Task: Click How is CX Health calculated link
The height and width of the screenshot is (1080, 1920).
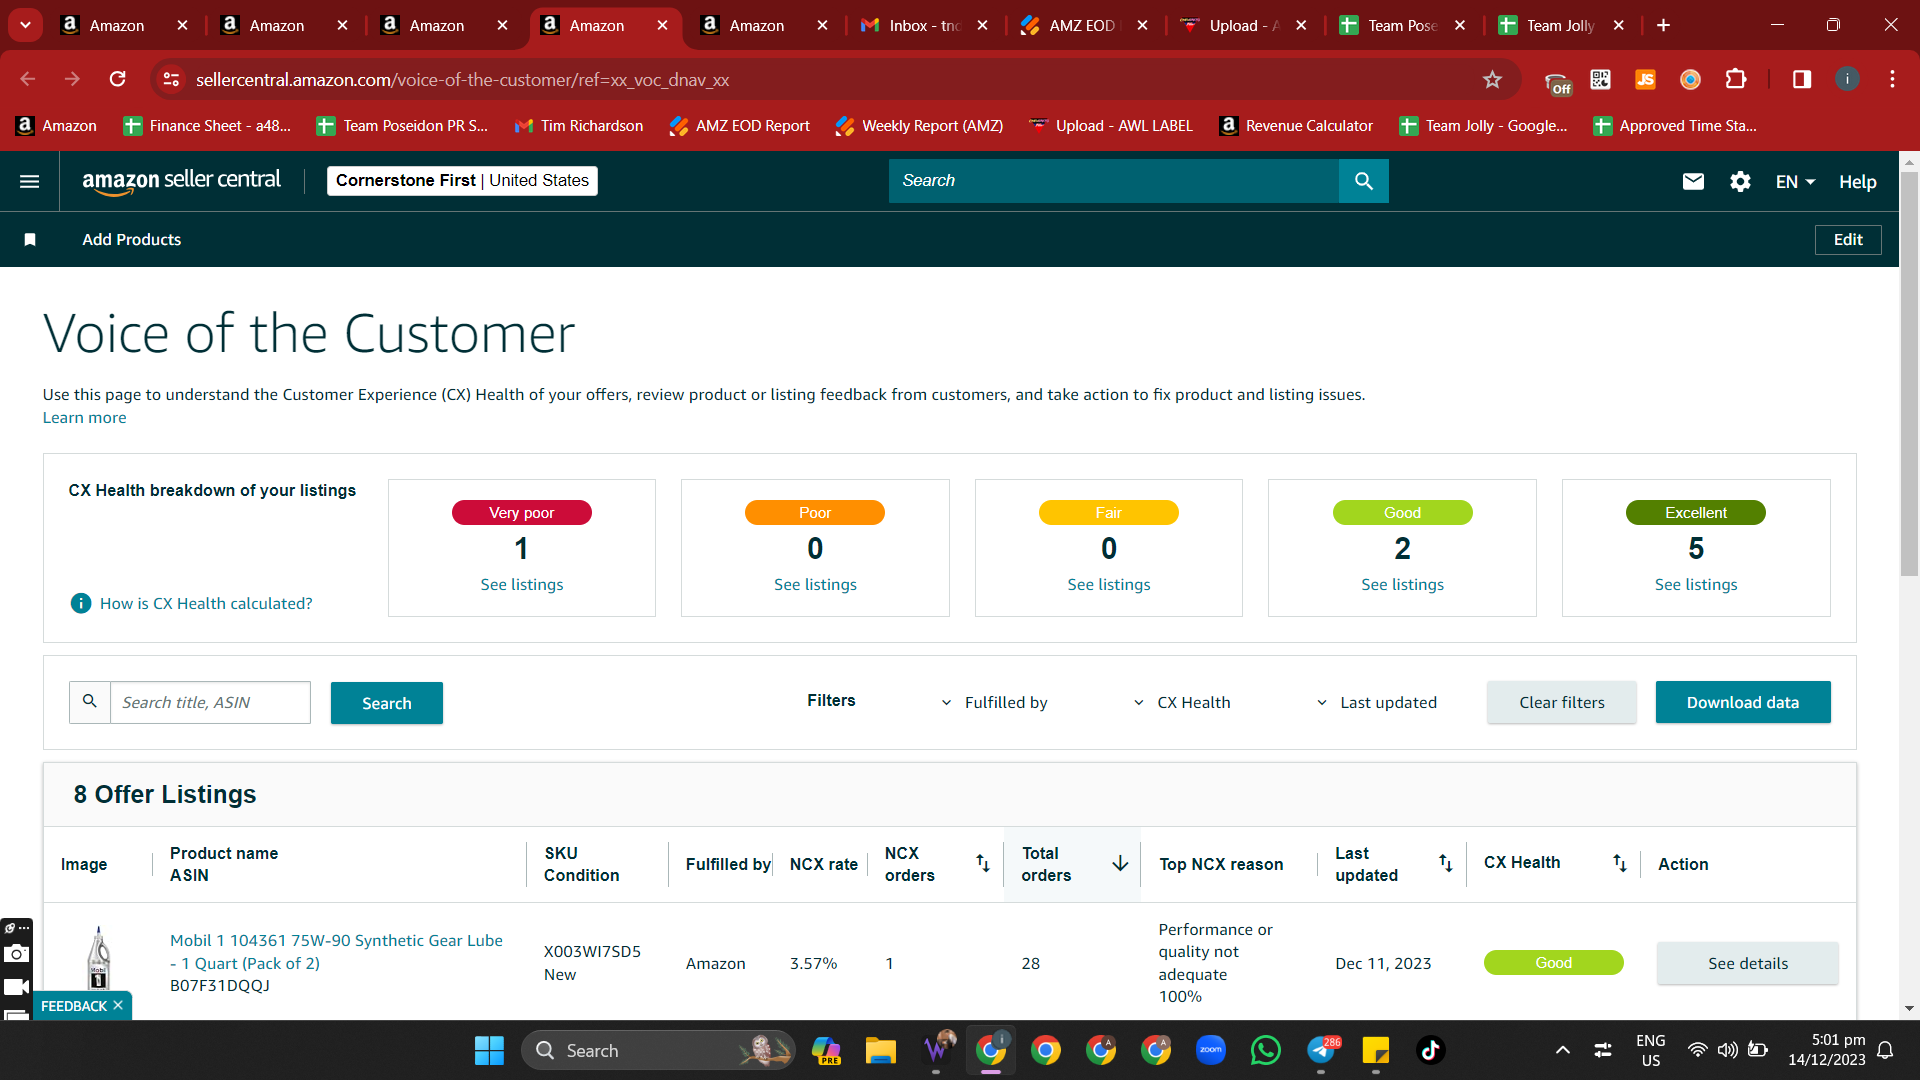Action: pos(206,603)
